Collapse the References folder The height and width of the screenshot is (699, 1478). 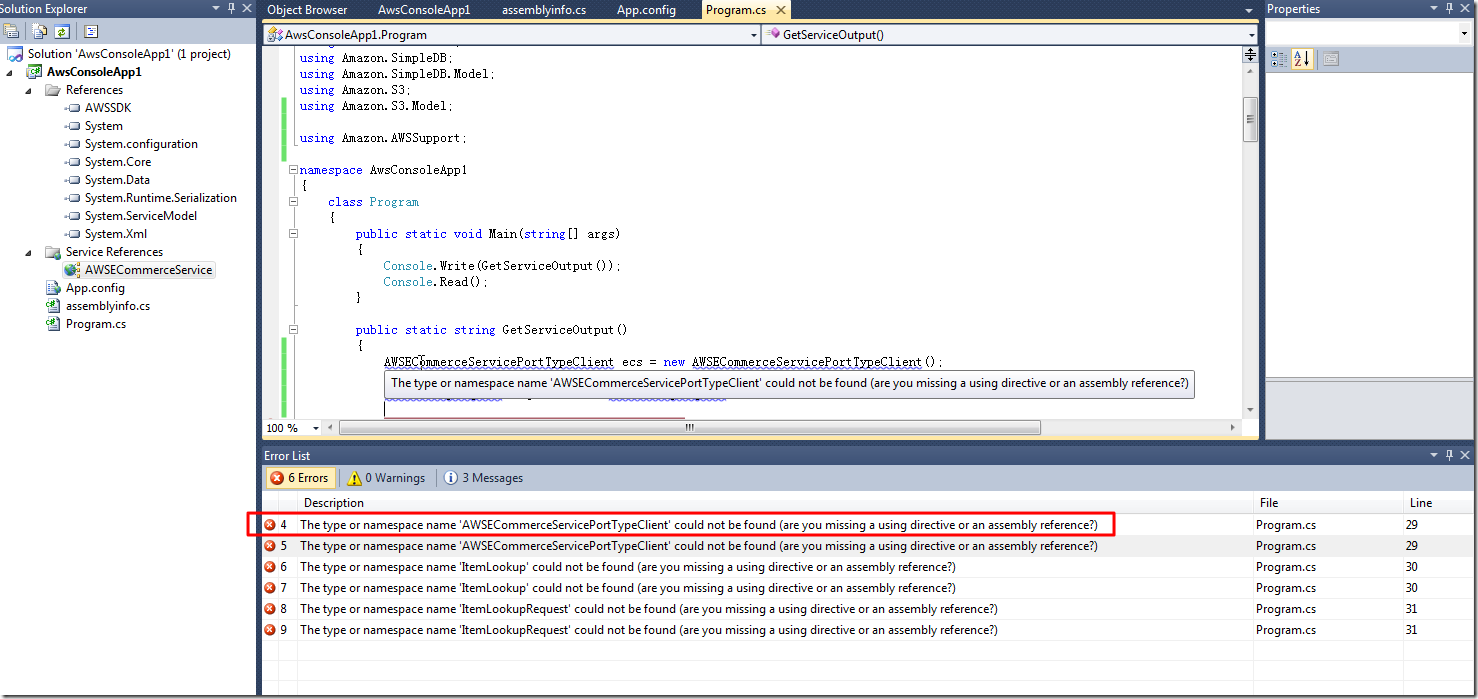[x=30, y=90]
